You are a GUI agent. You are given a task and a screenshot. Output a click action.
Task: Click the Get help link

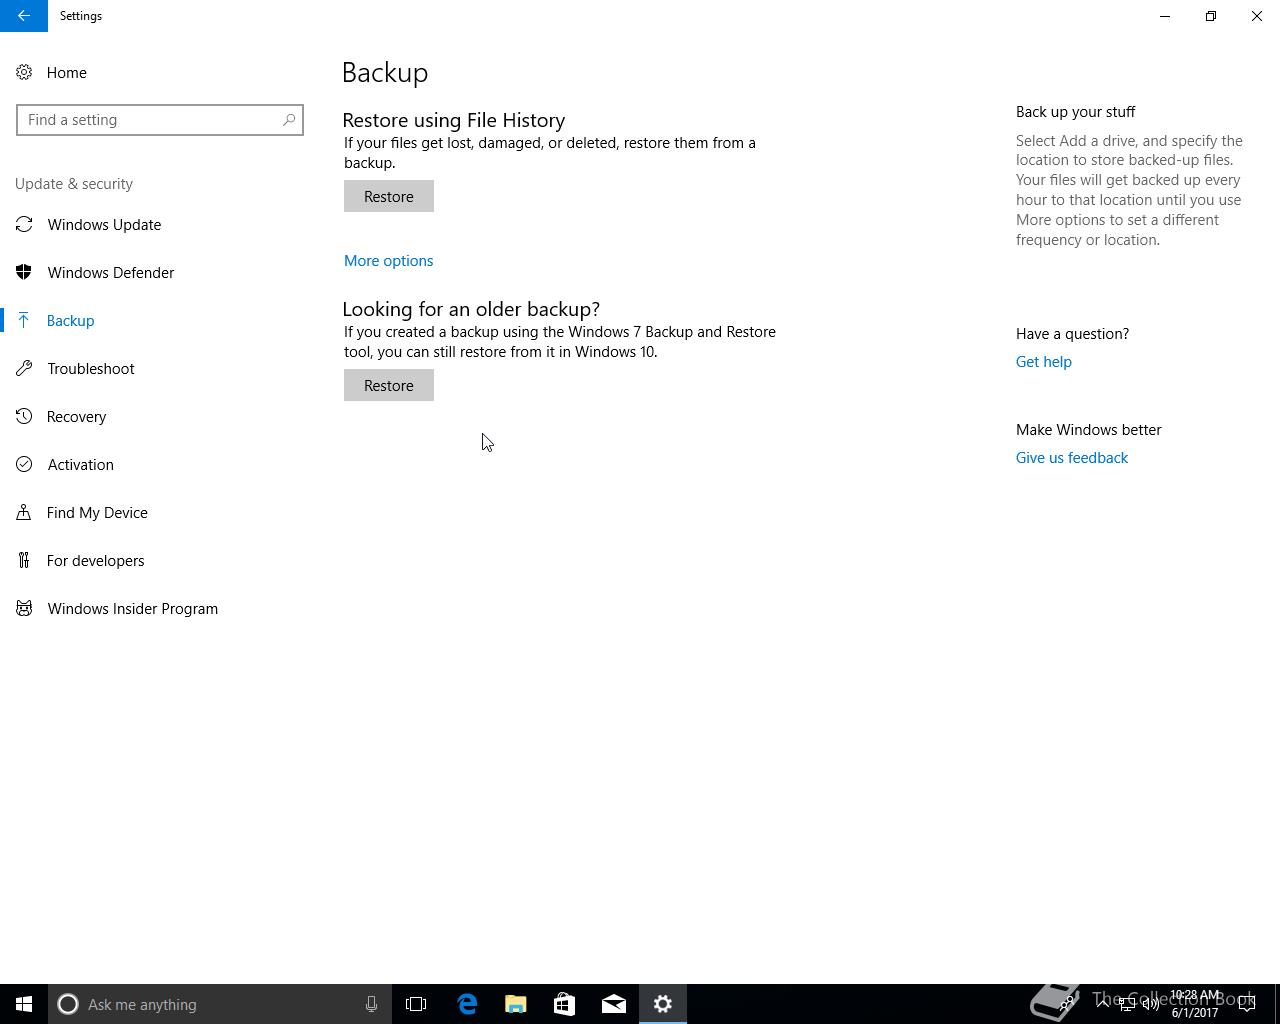coord(1044,362)
